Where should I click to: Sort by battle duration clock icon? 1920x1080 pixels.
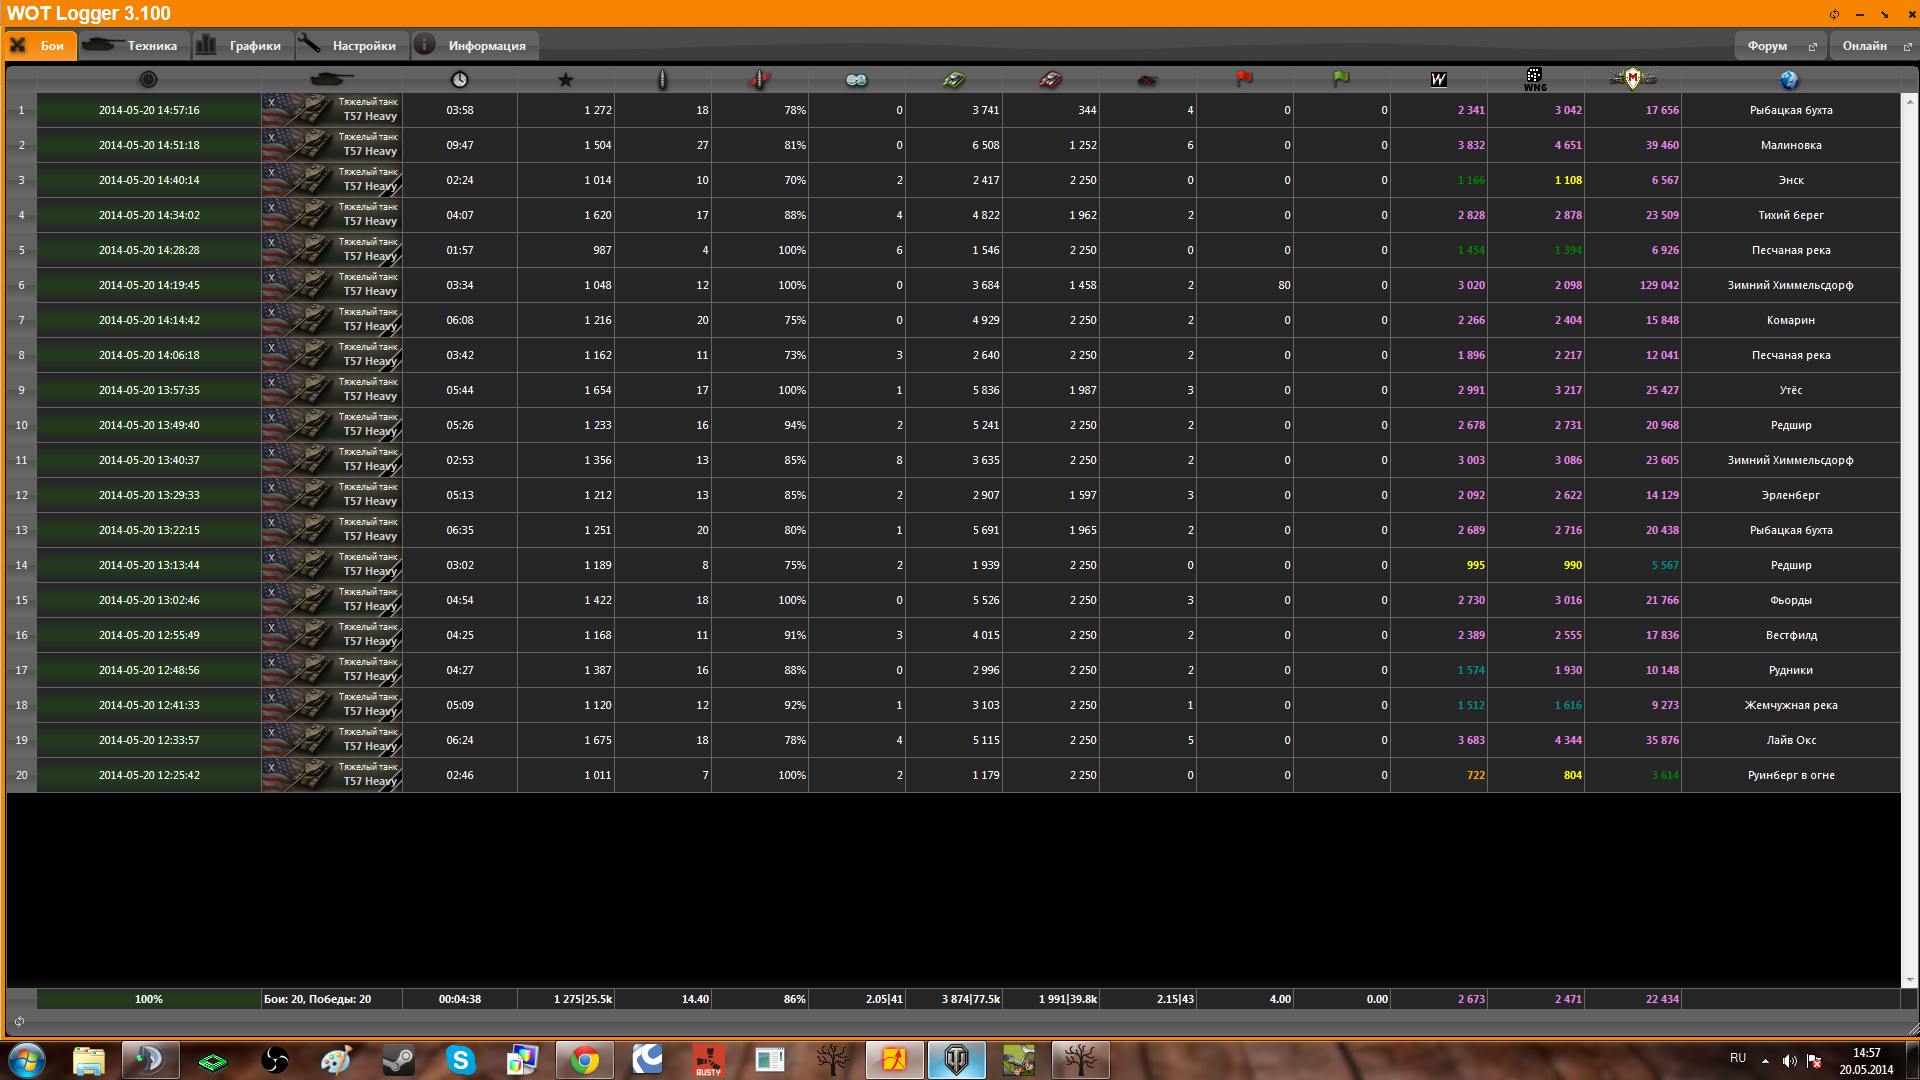459,79
